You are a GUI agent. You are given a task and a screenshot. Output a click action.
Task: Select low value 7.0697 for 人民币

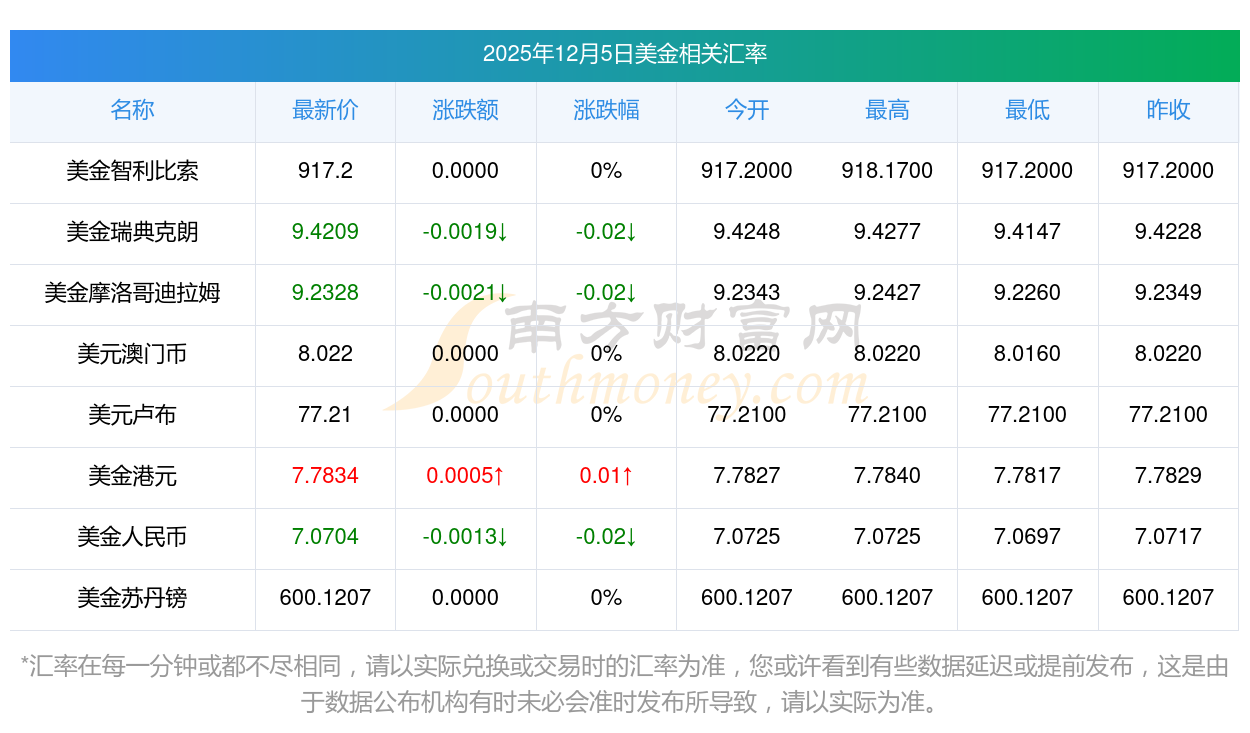coord(1027,537)
